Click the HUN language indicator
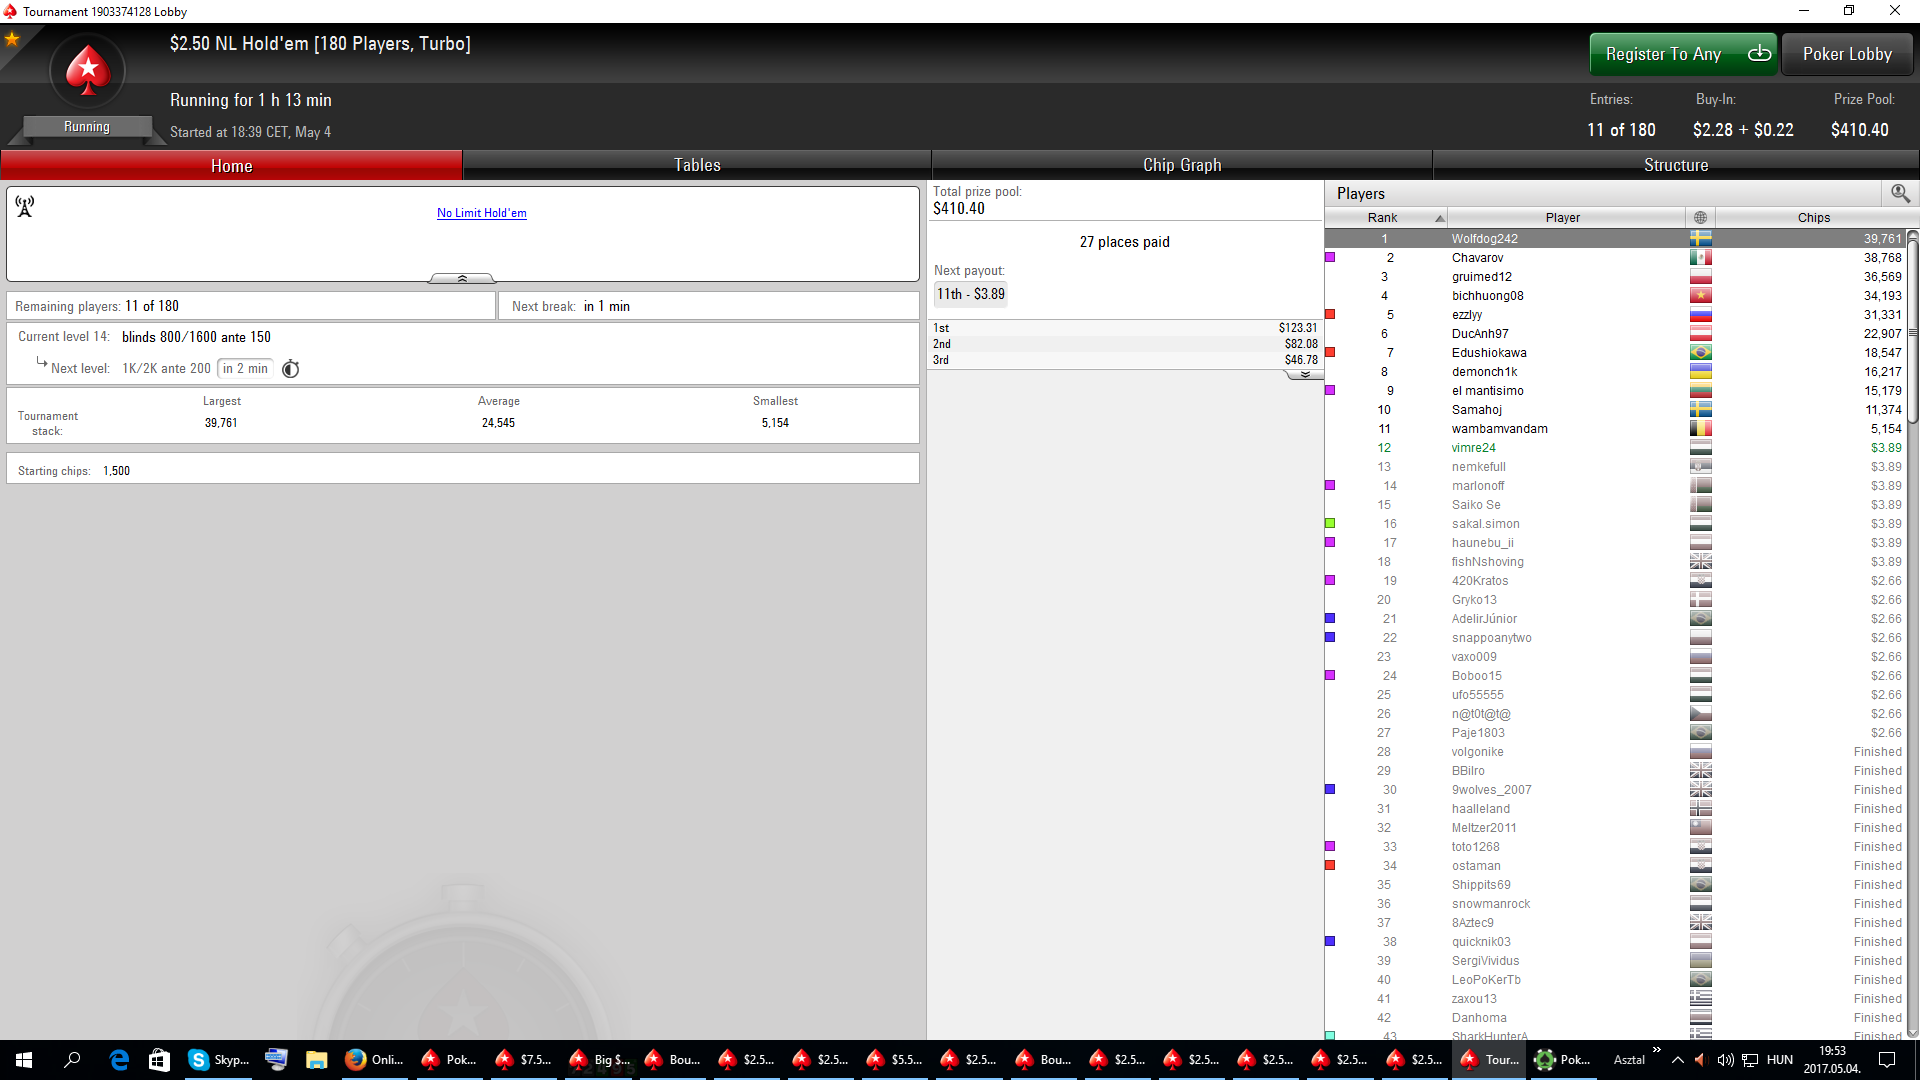Image resolution: width=1920 pixels, height=1080 pixels. [x=1780, y=1060]
